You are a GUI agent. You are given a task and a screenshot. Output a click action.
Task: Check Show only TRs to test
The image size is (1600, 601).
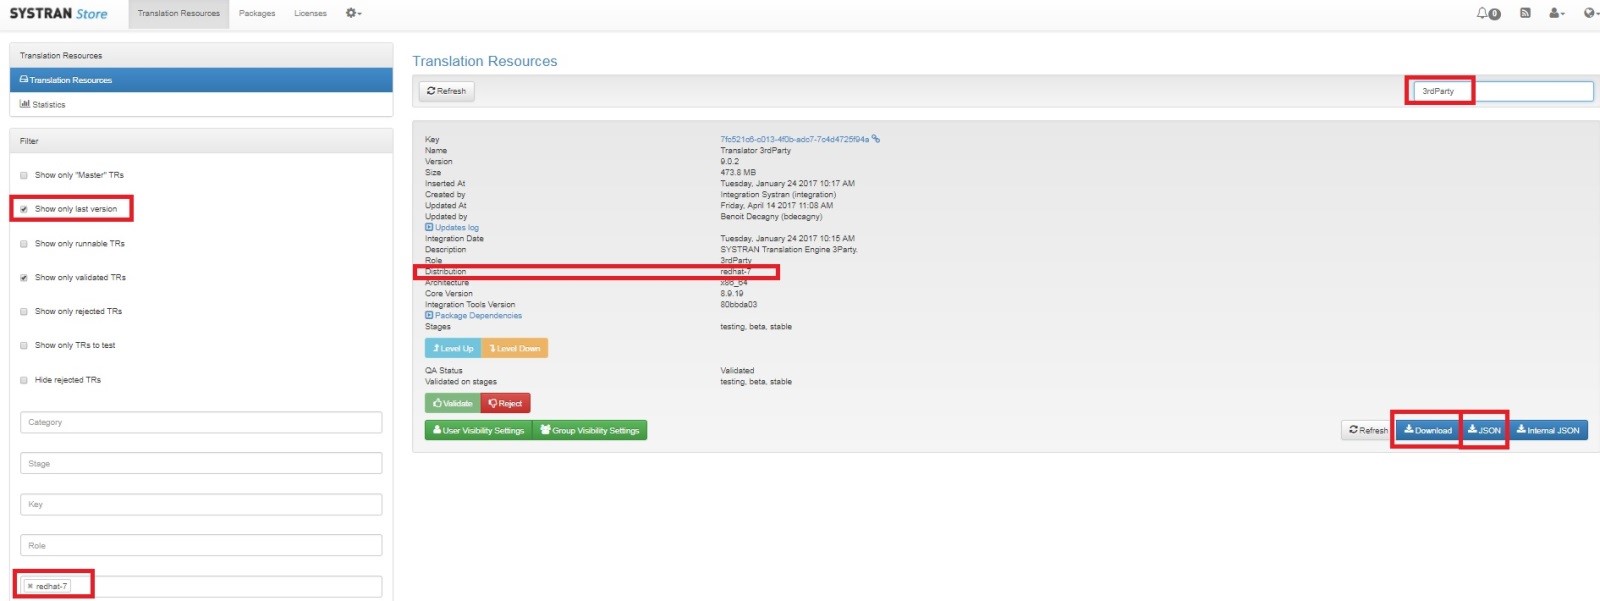click(x=24, y=345)
